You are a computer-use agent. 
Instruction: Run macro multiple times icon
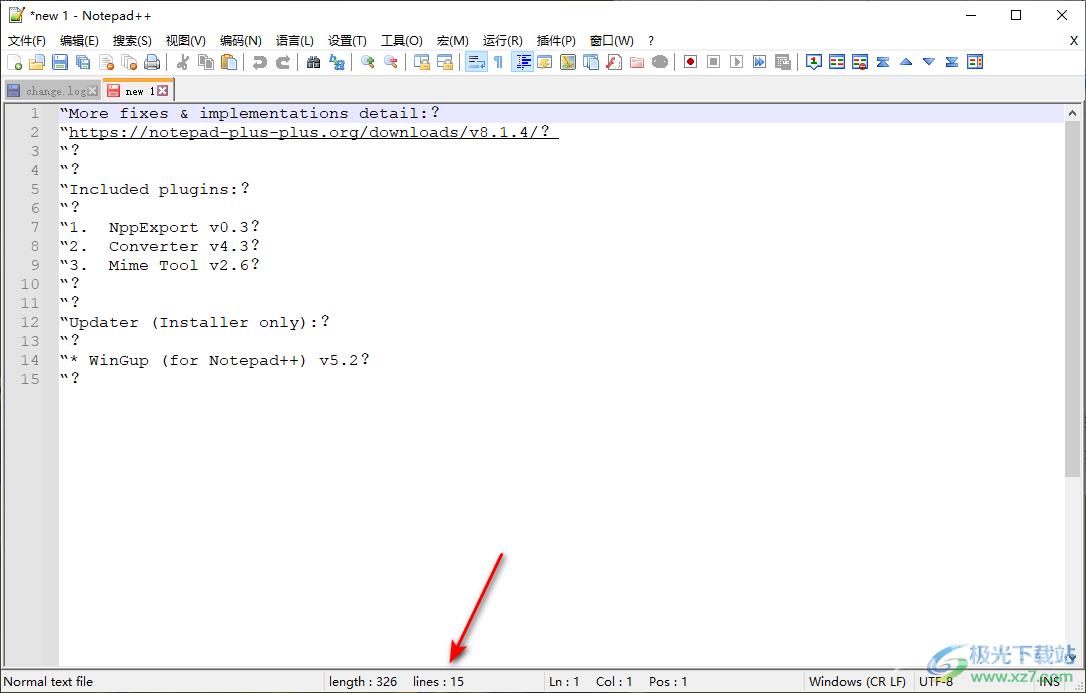point(760,62)
